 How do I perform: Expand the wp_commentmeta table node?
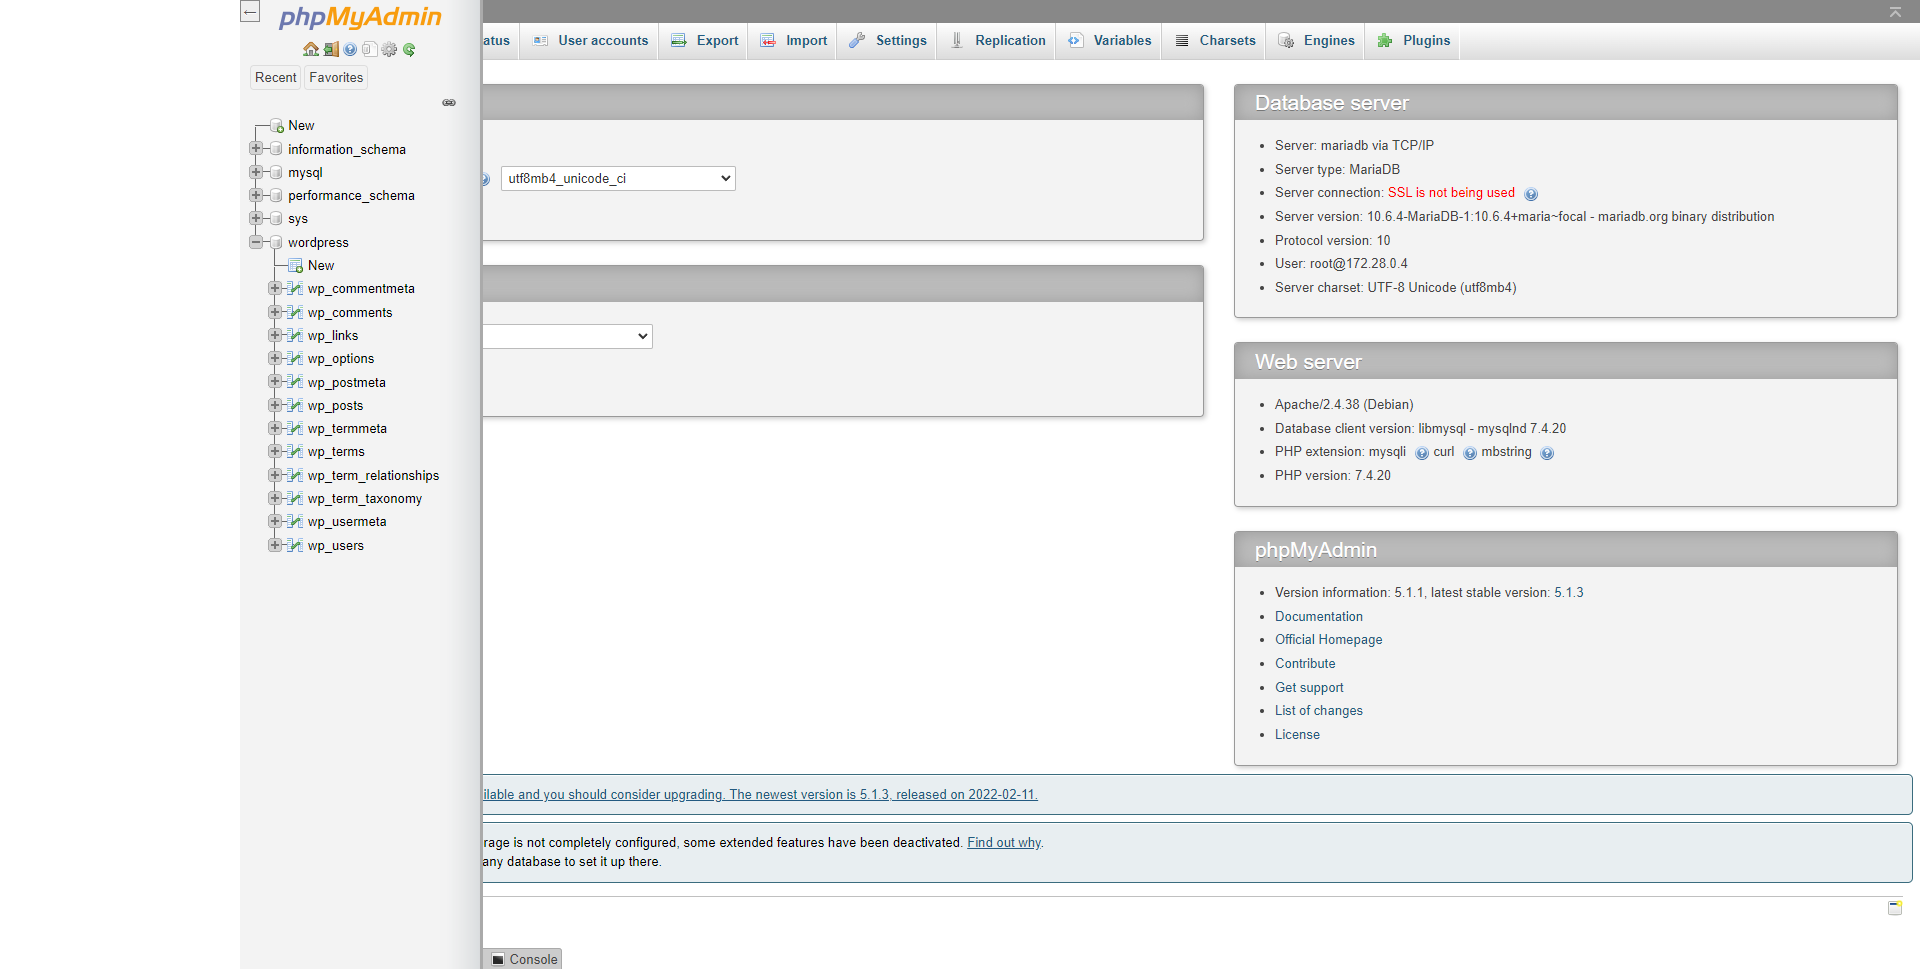tap(275, 288)
